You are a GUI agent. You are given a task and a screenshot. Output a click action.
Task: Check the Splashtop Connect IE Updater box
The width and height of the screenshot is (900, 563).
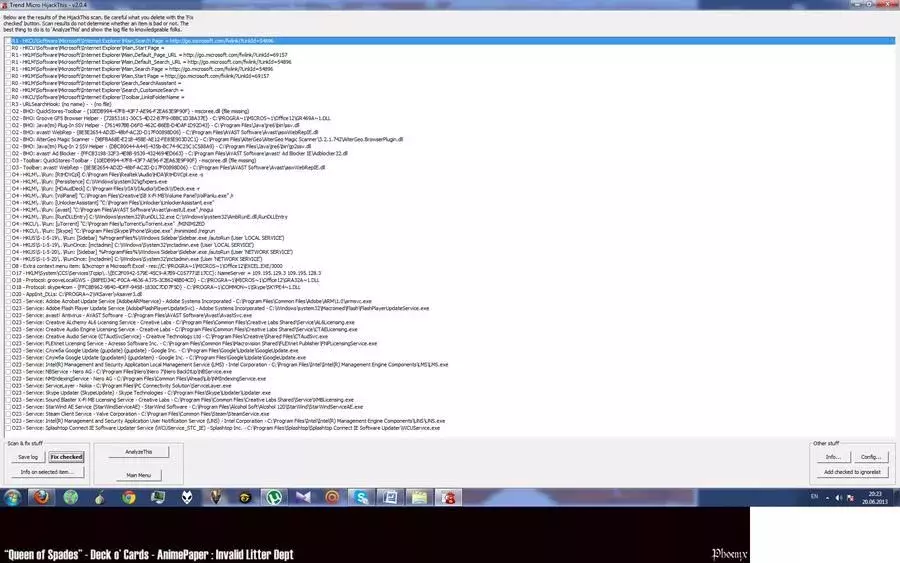pyautogui.click(x=8, y=428)
